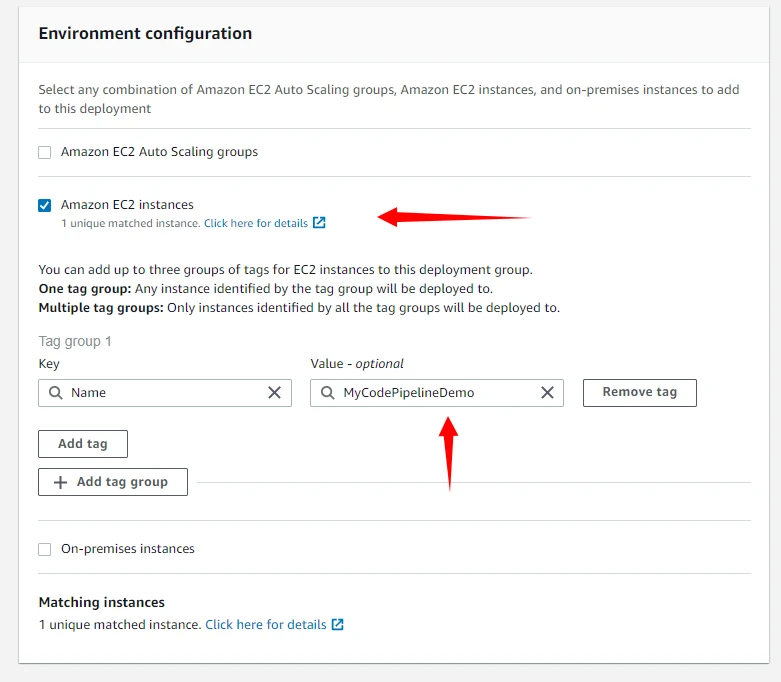This screenshot has height=682, width=781.
Task: Enable Amazon EC2 Auto Scaling groups checkbox
Action: pos(44,152)
